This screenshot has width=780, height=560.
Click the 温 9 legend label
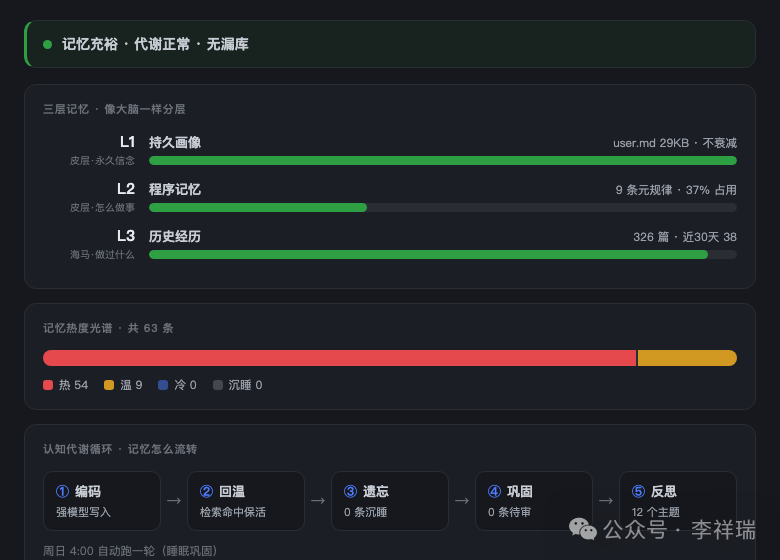click(x=131, y=385)
